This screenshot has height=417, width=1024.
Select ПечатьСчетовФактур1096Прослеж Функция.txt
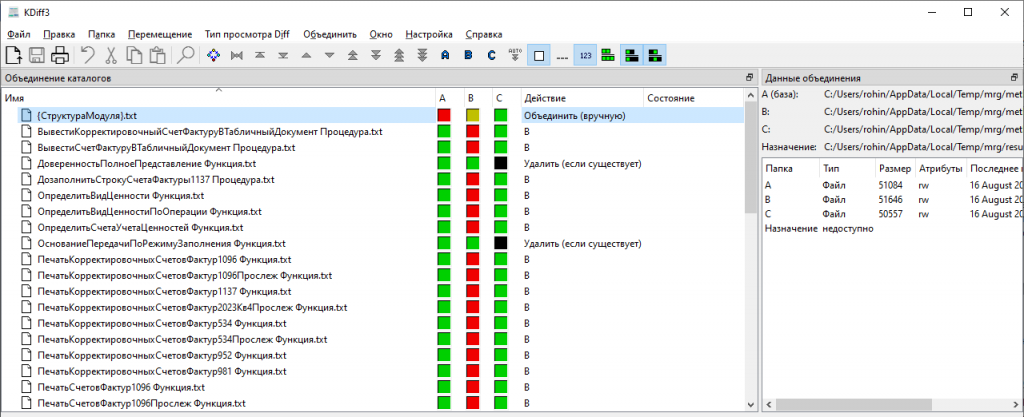141,403
